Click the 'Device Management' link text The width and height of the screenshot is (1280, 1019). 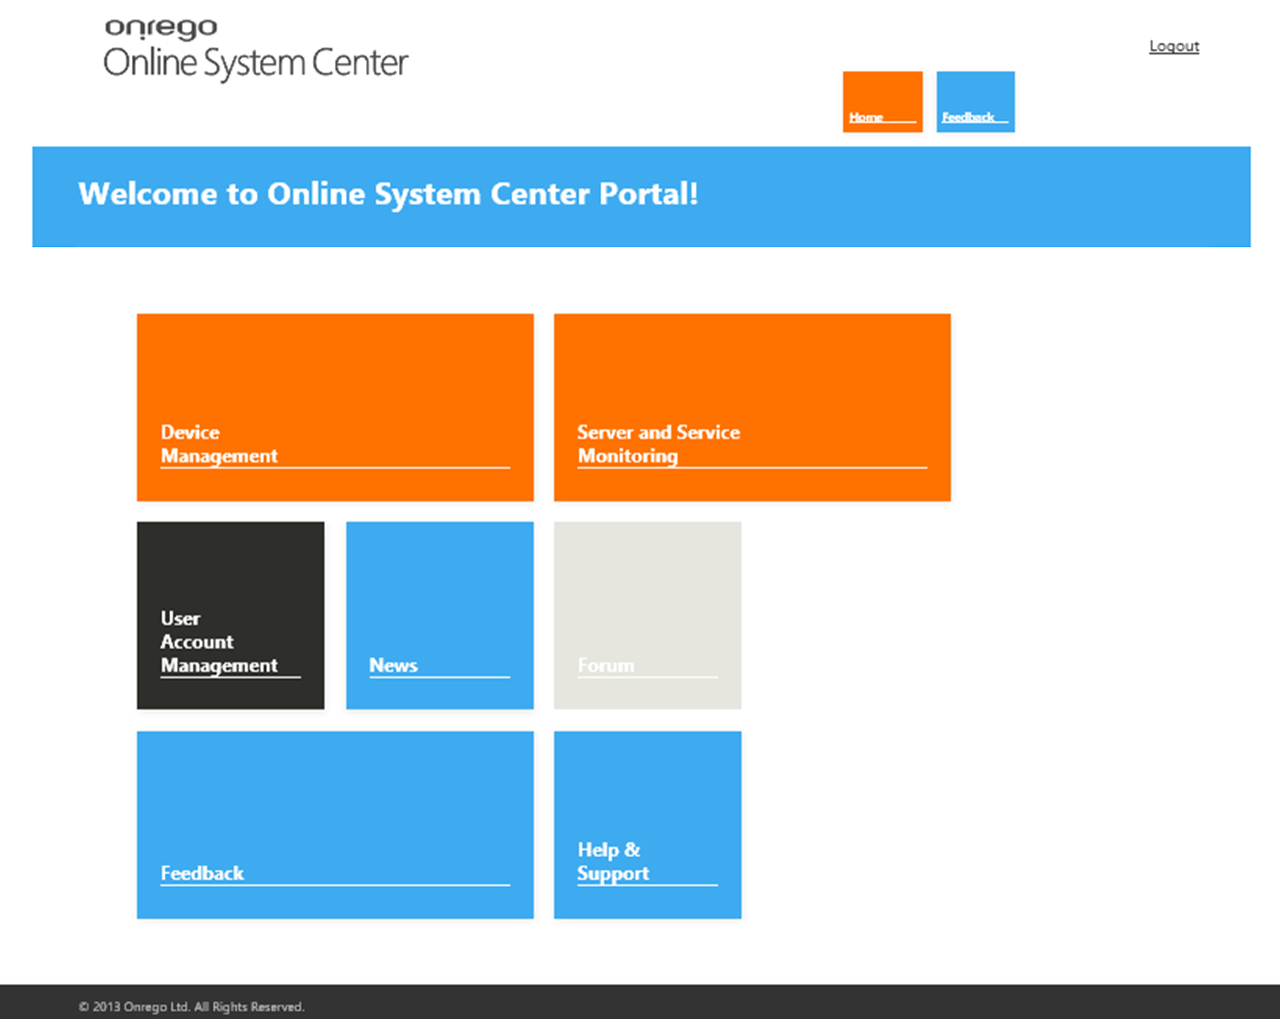tap(219, 445)
